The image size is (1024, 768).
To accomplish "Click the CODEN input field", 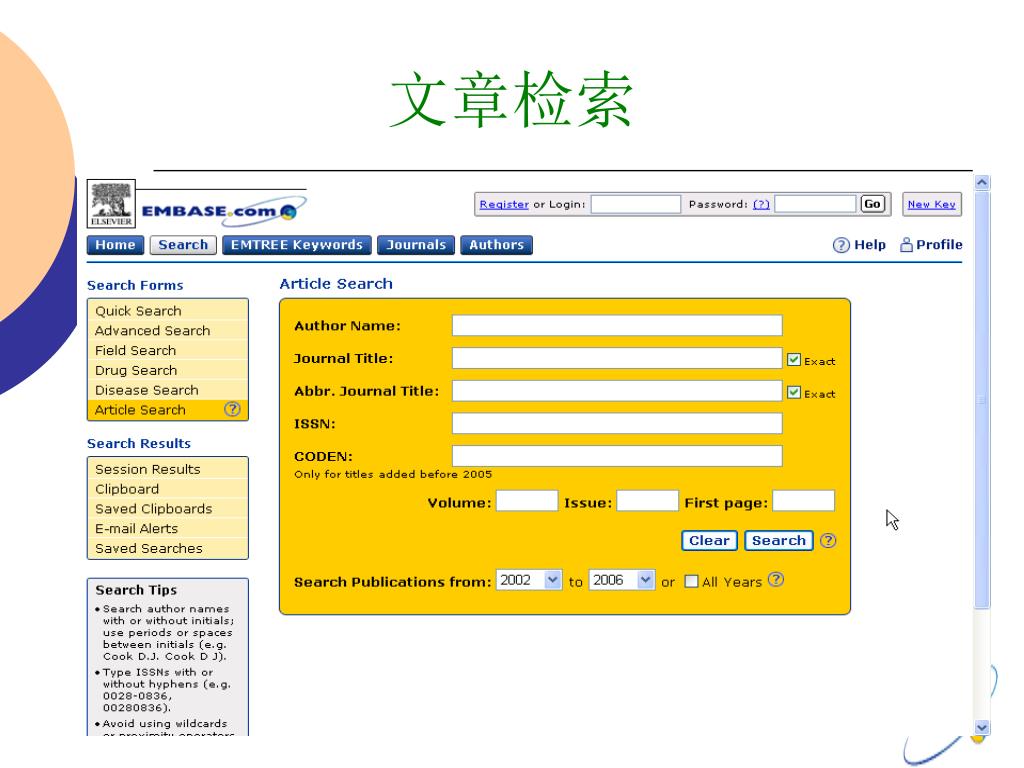I will (x=617, y=456).
